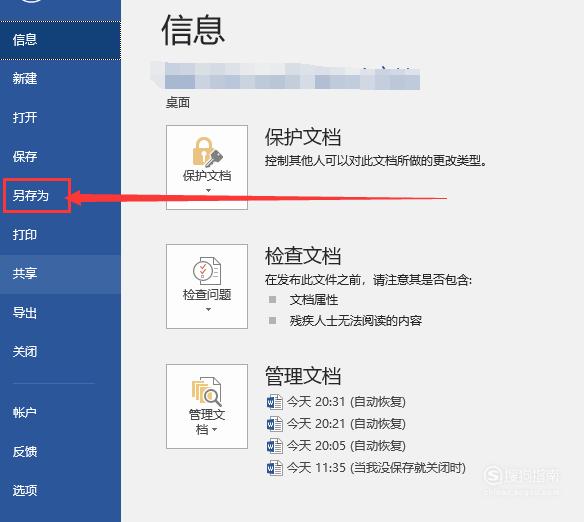This screenshot has width=584, height=522.
Task: Click Word file icon beside 今天 20:21
Action: (275, 424)
